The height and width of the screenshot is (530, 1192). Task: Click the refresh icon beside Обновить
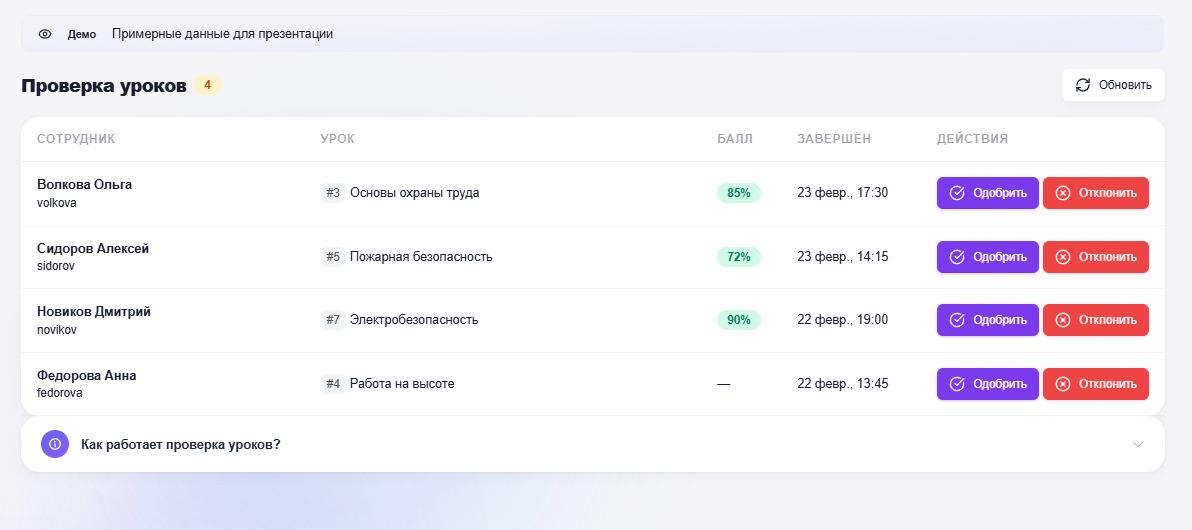tap(1083, 85)
